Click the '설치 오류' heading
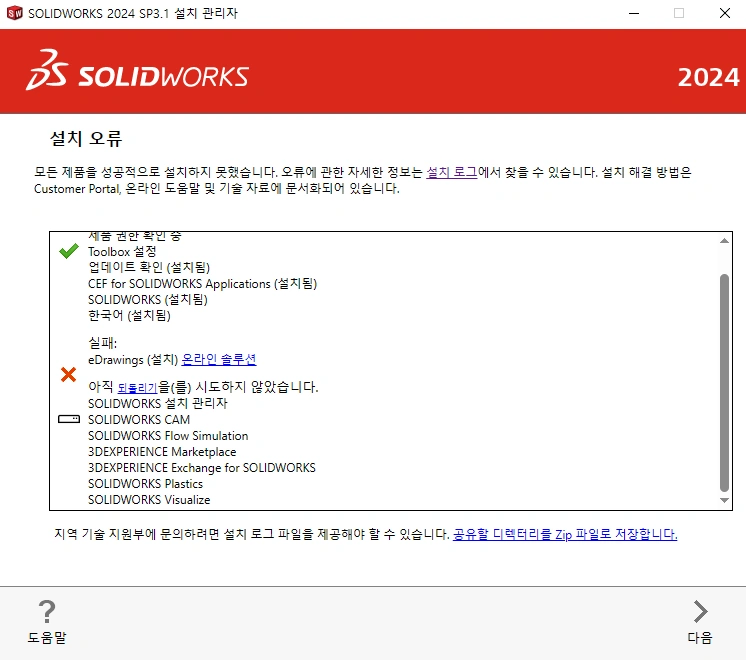 tap(86, 138)
